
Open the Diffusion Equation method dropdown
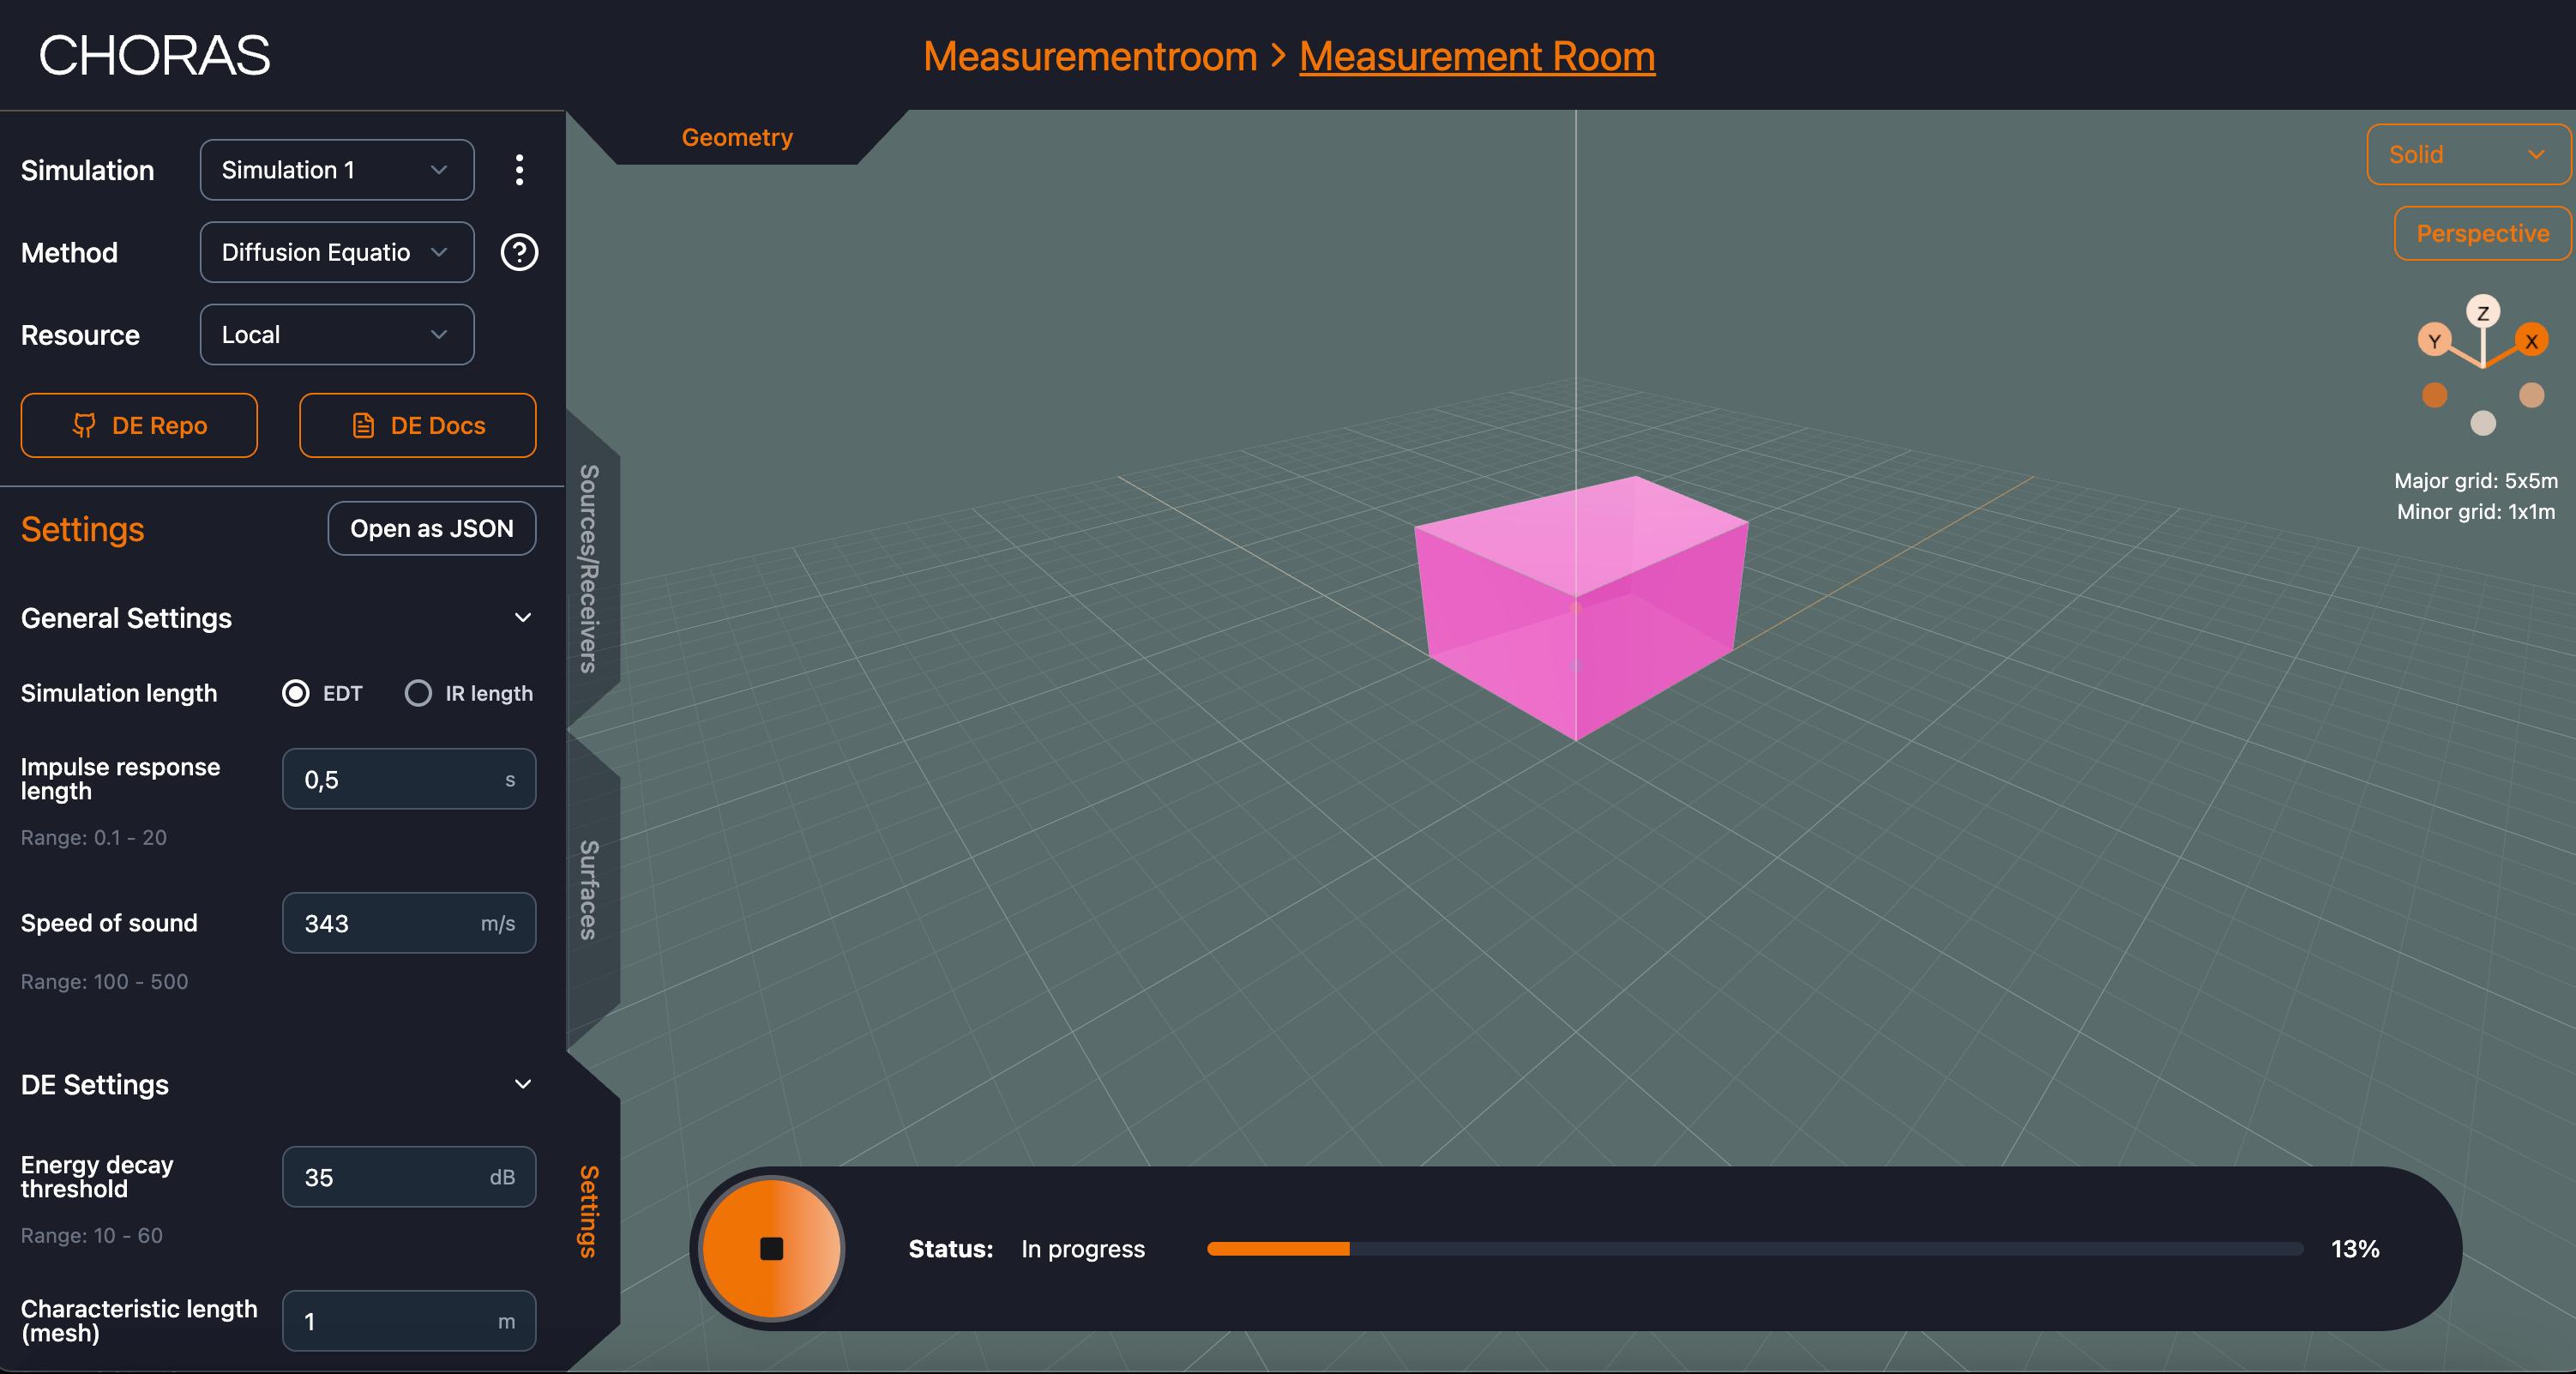(337, 252)
